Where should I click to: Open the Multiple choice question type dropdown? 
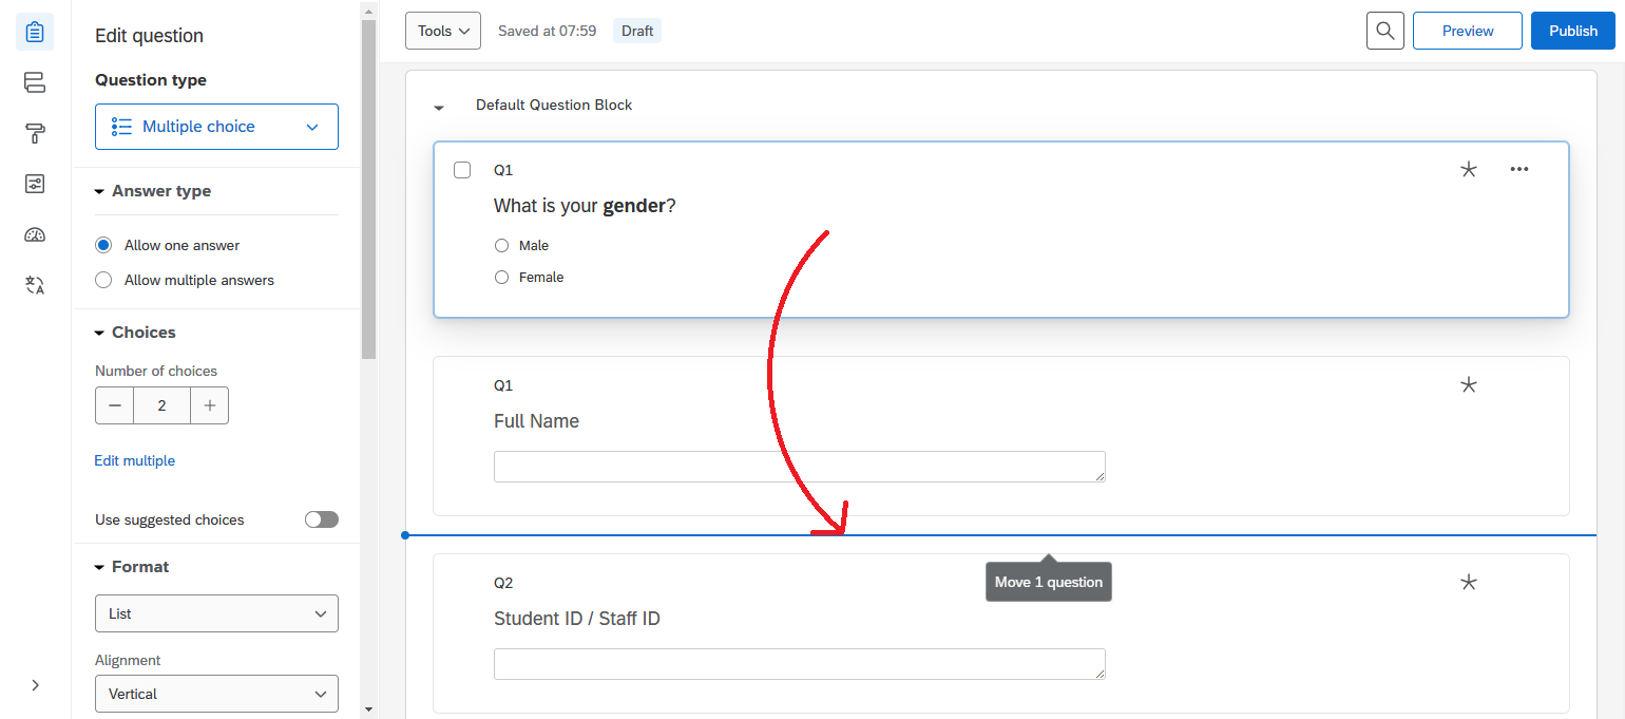coord(216,127)
